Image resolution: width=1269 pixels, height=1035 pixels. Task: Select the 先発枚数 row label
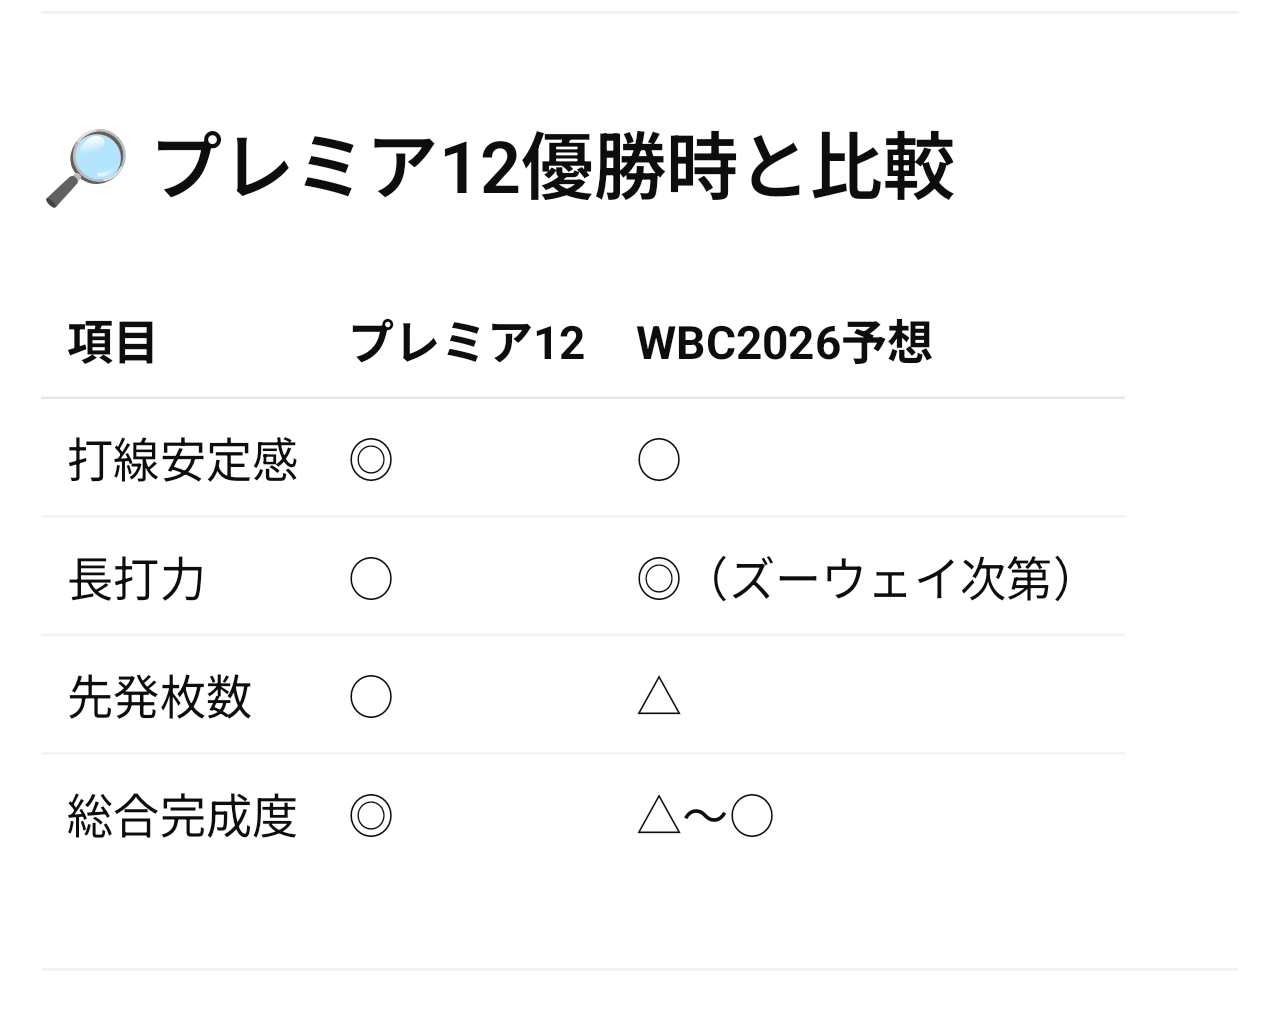click(x=160, y=697)
